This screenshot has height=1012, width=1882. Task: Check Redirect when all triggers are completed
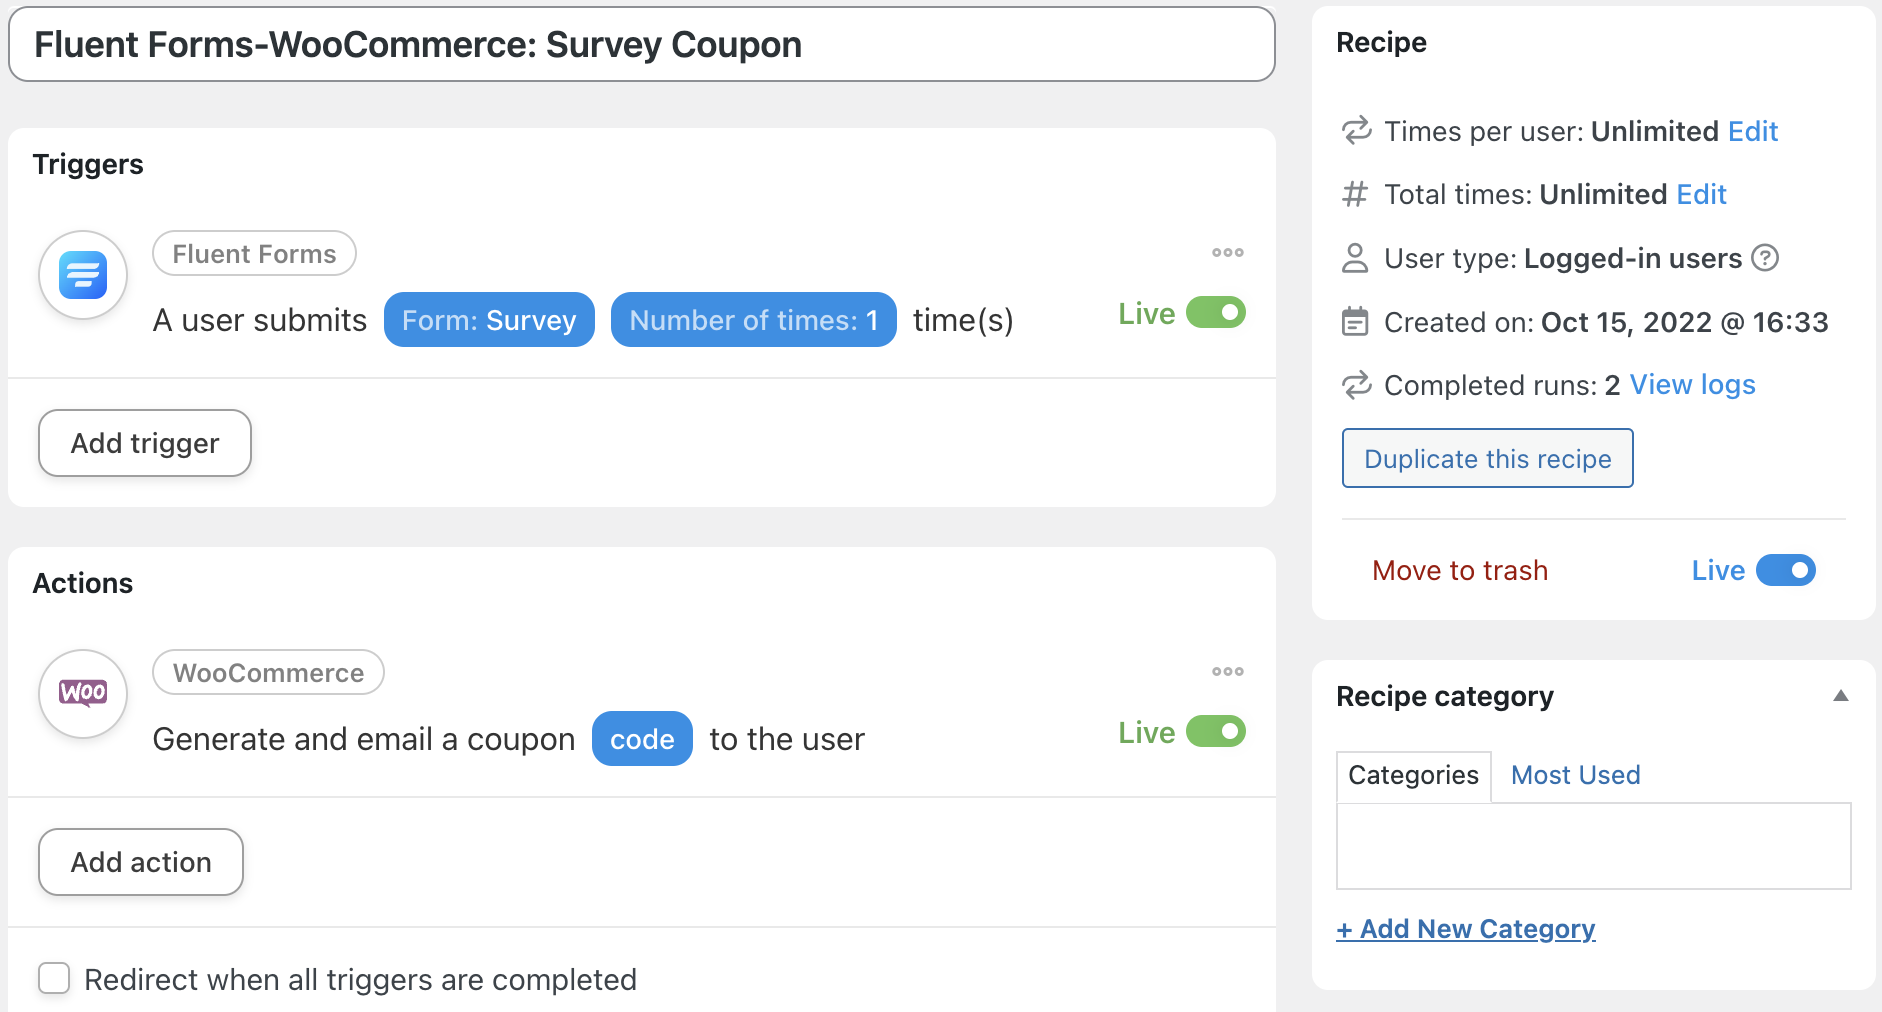point(54,978)
